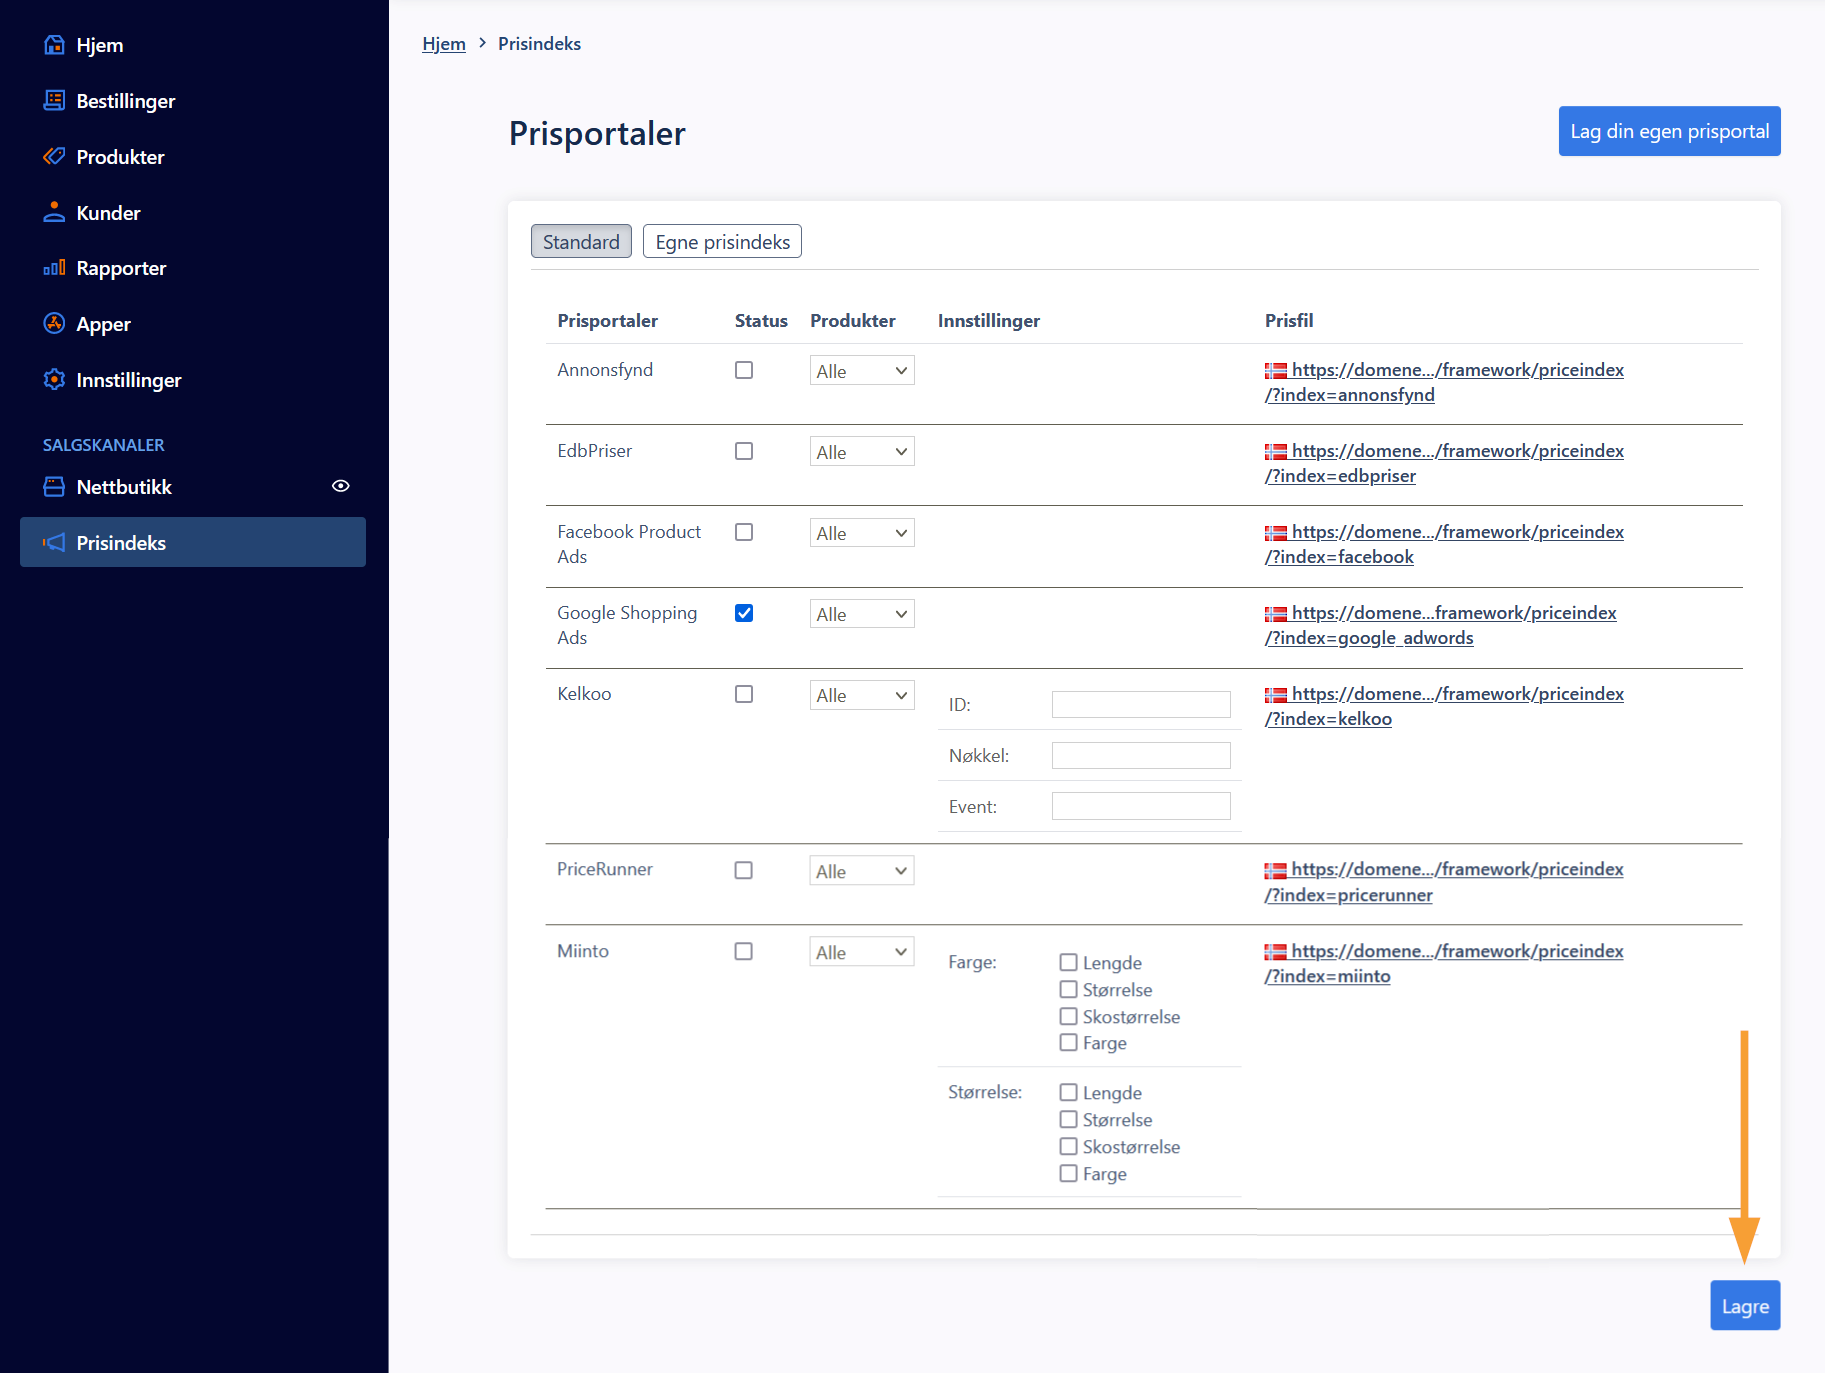The height and width of the screenshot is (1373, 1825).
Task: Enable the EdbPriser status checkbox
Action: 744,451
